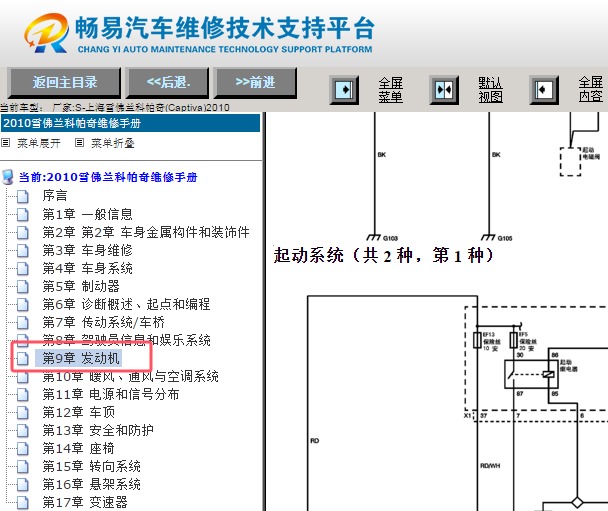This screenshot has width=608, height=511.
Task: Click the starter relay symbol in diagram
Action: [531, 374]
